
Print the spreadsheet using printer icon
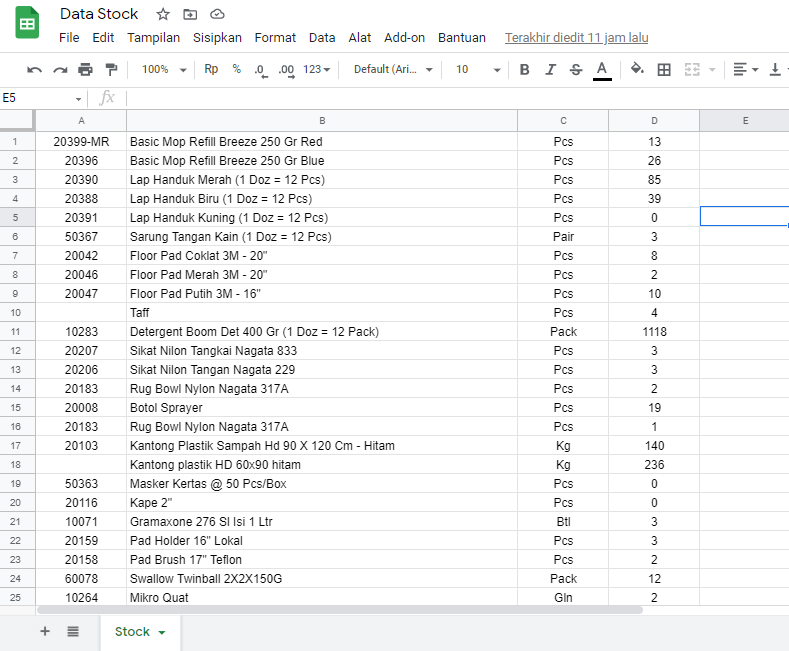pyautogui.click(x=86, y=69)
